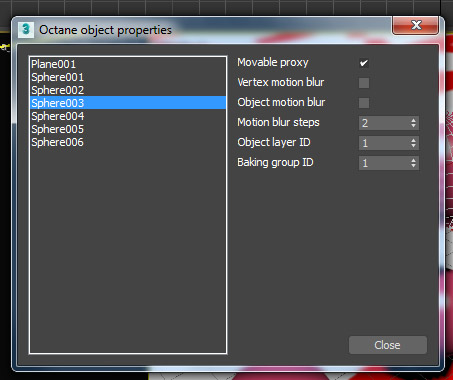Select Sphere006 in the object list

pos(128,142)
